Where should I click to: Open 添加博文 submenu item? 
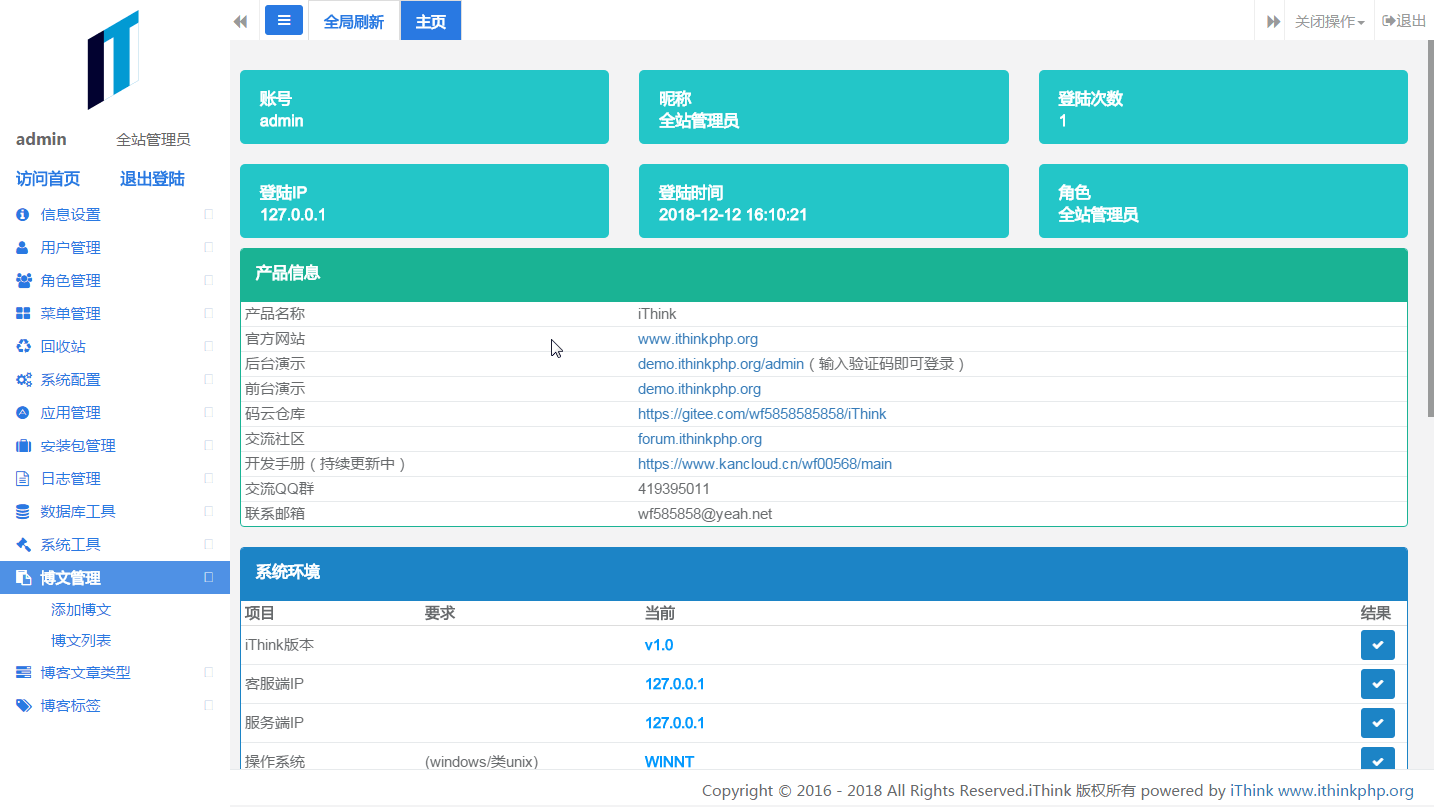[x=81, y=610]
